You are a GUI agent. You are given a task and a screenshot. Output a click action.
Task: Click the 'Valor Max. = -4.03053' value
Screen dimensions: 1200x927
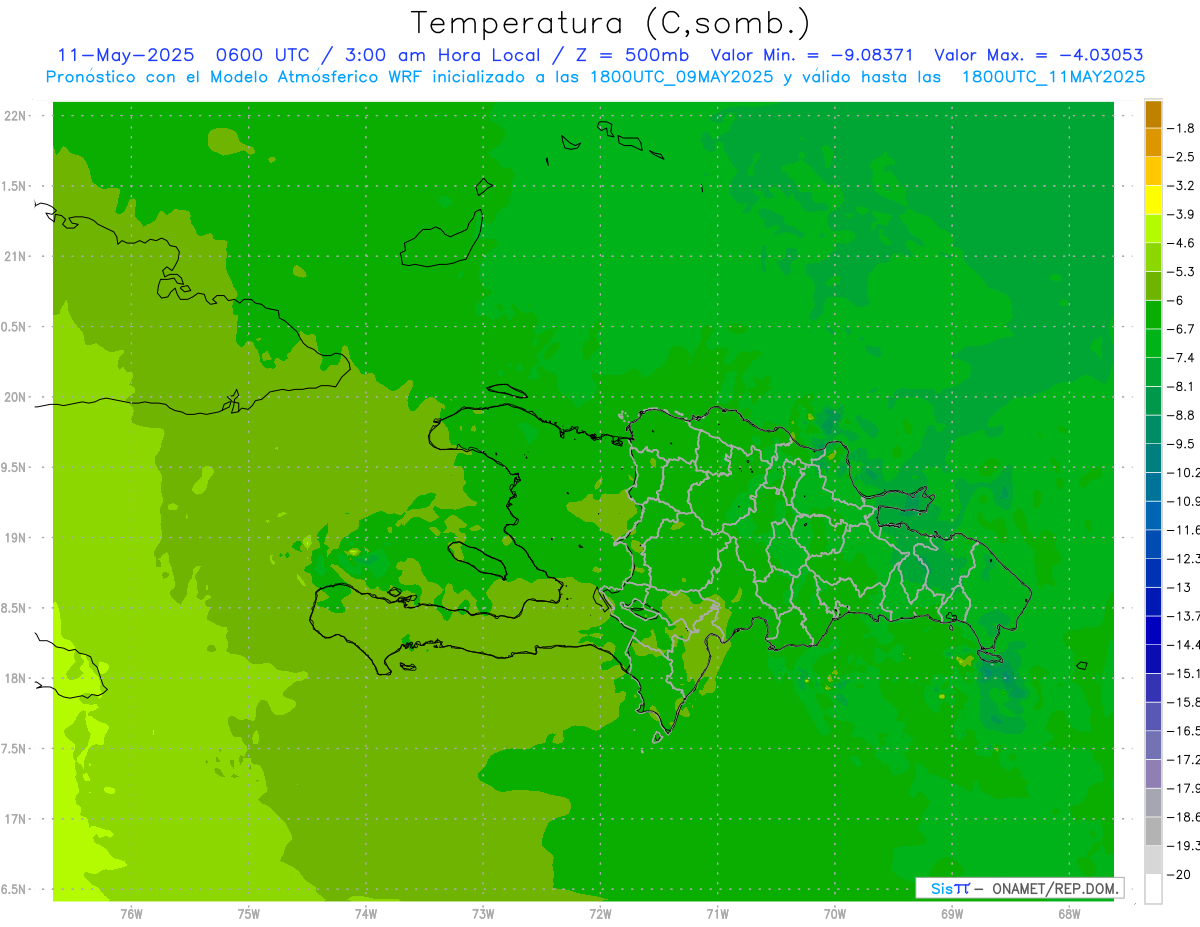coord(1039,55)
